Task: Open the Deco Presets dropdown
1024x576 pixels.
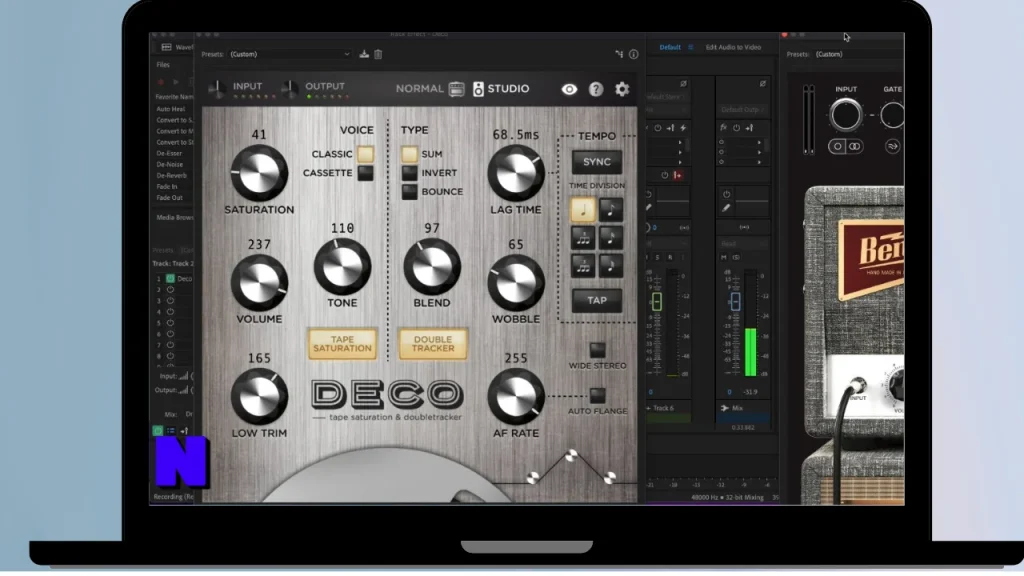Action: click(289, 54)
